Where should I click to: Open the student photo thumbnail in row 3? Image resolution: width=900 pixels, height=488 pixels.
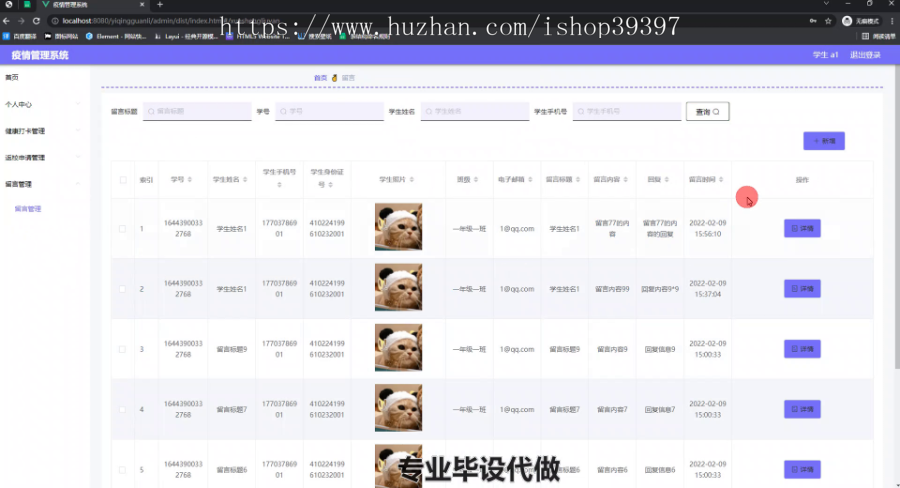[398, 347]
